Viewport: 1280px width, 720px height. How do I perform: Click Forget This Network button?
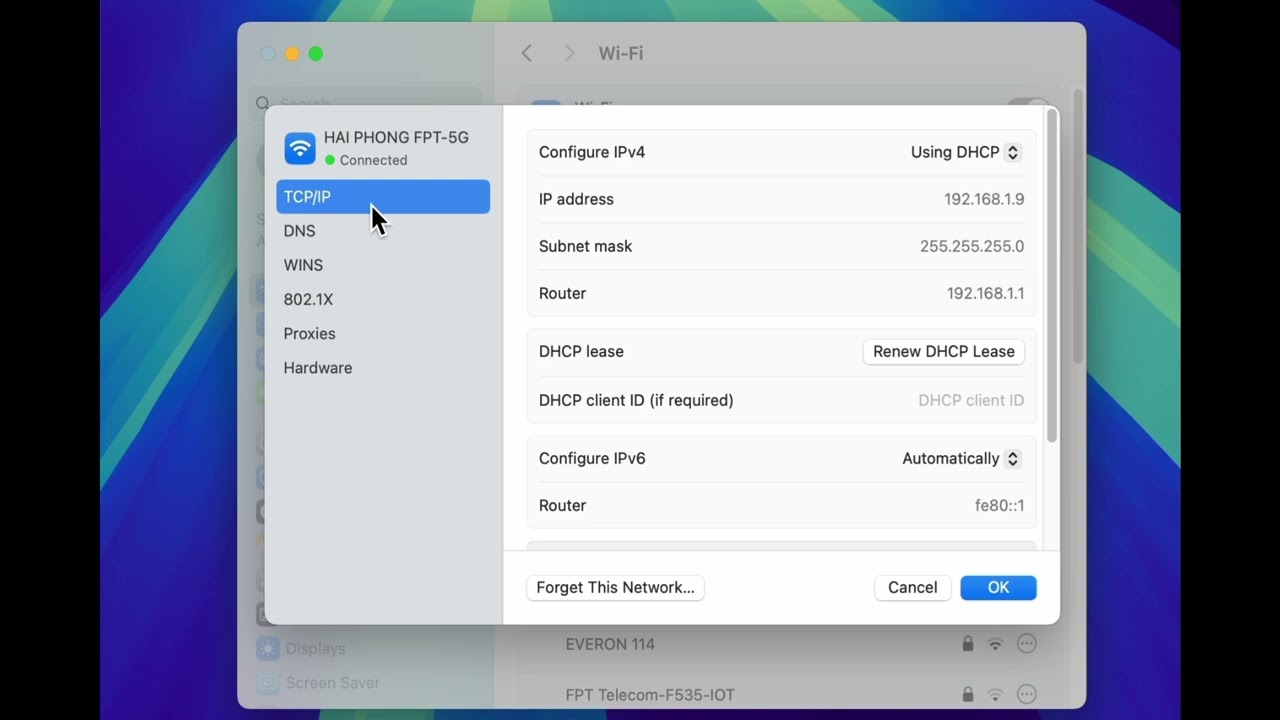(615, 587)
